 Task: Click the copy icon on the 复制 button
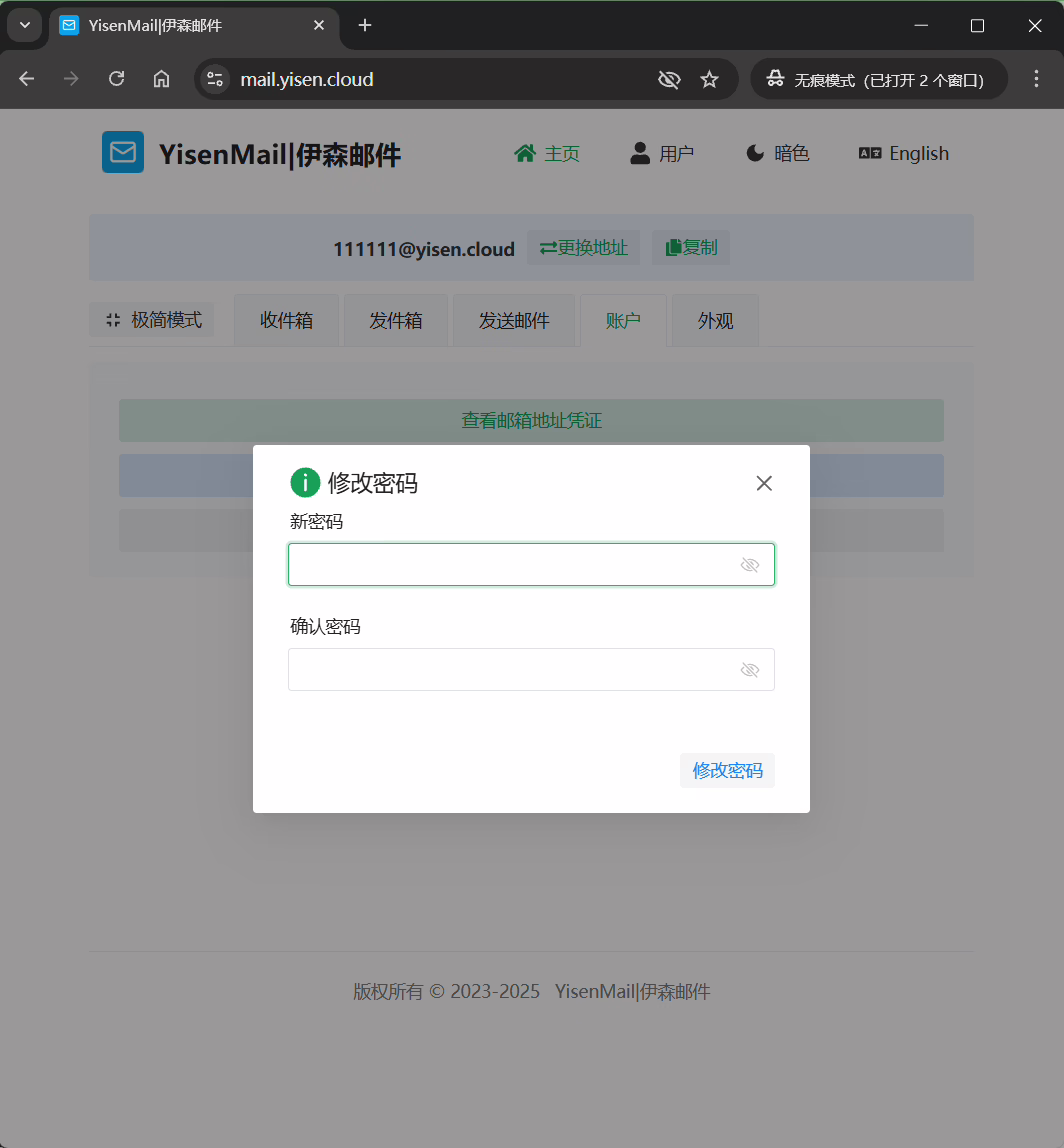(675, 247)
